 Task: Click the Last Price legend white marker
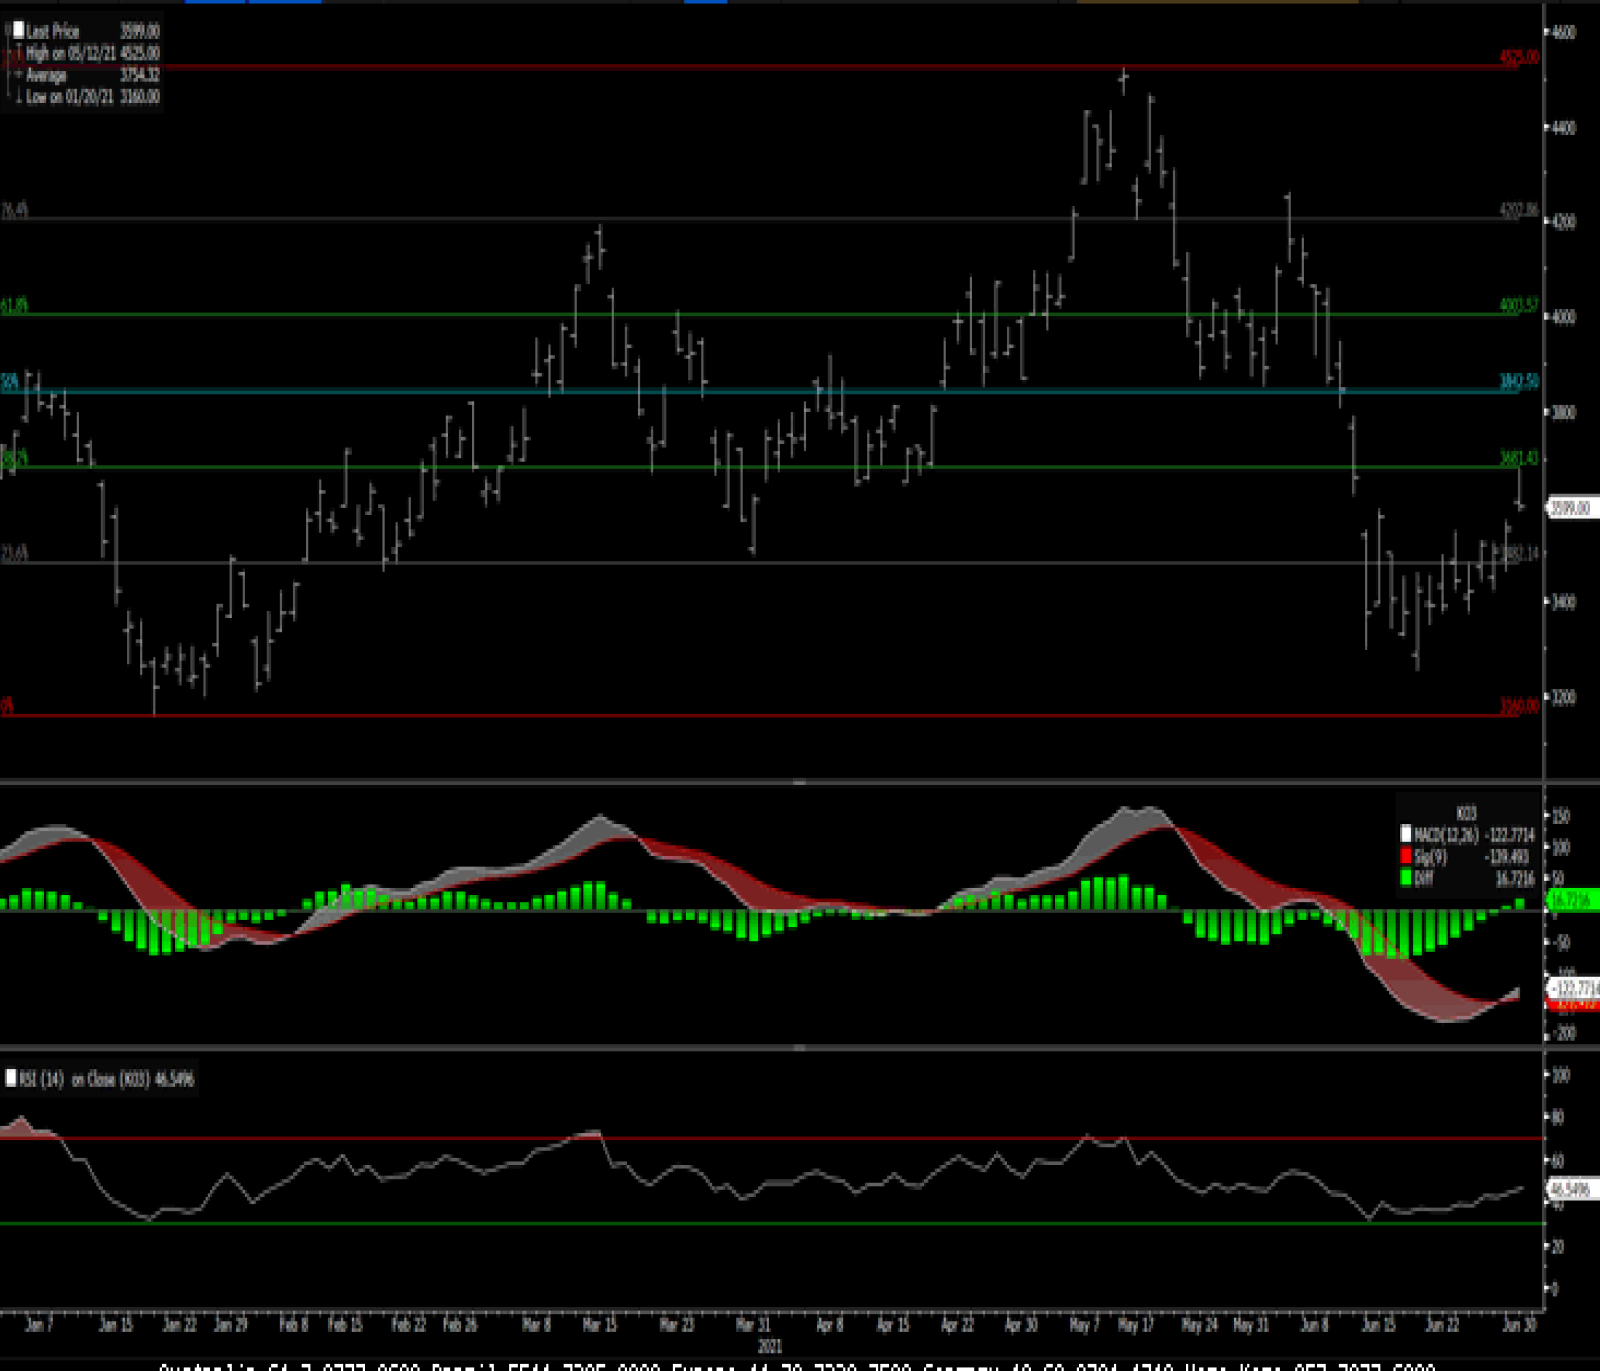click(18, 31)
